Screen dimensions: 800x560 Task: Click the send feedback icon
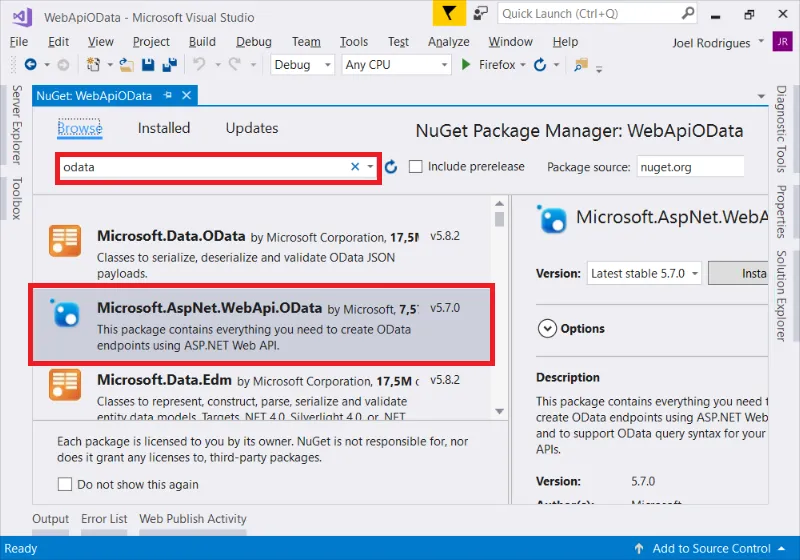point(480,13)
